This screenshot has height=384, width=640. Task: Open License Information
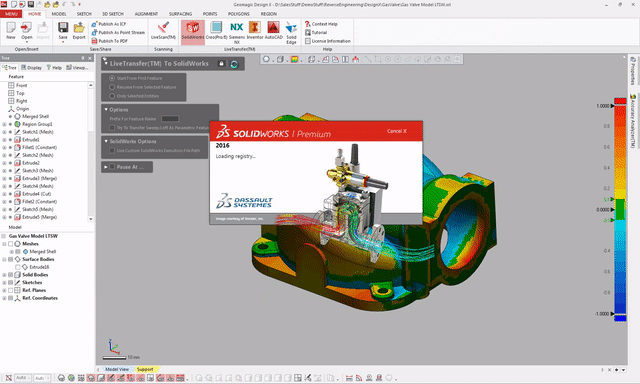pyautogui.click(x=328, y=41)
